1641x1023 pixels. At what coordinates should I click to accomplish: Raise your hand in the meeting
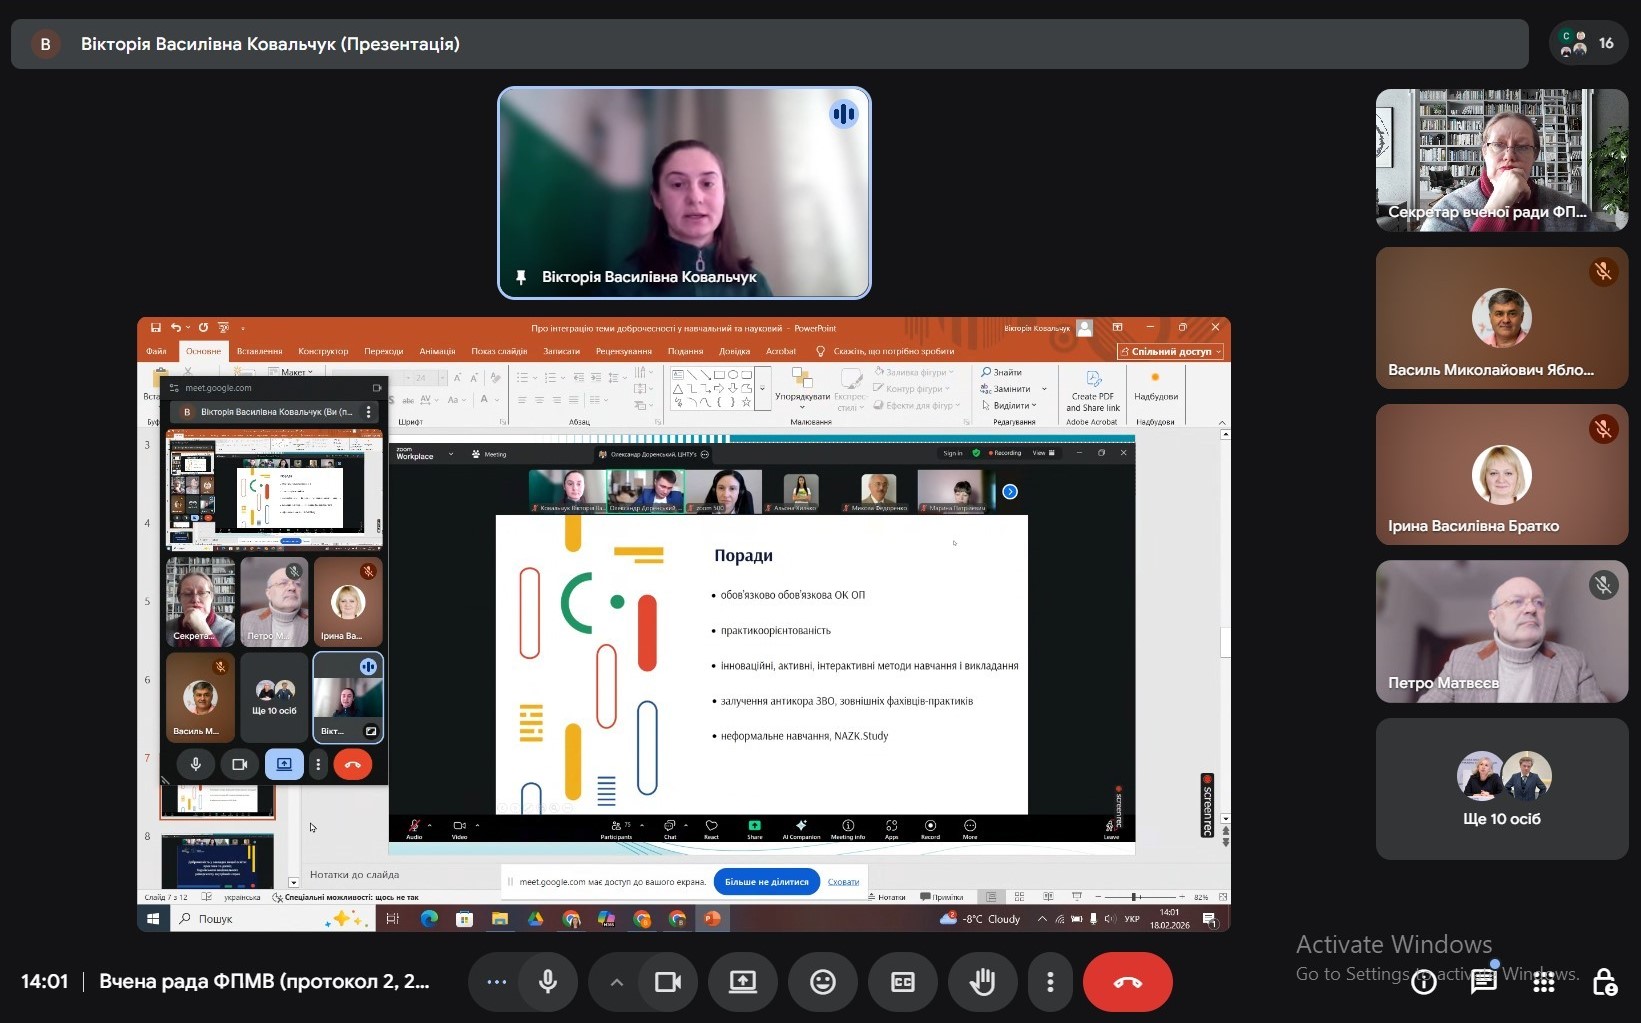982,982
